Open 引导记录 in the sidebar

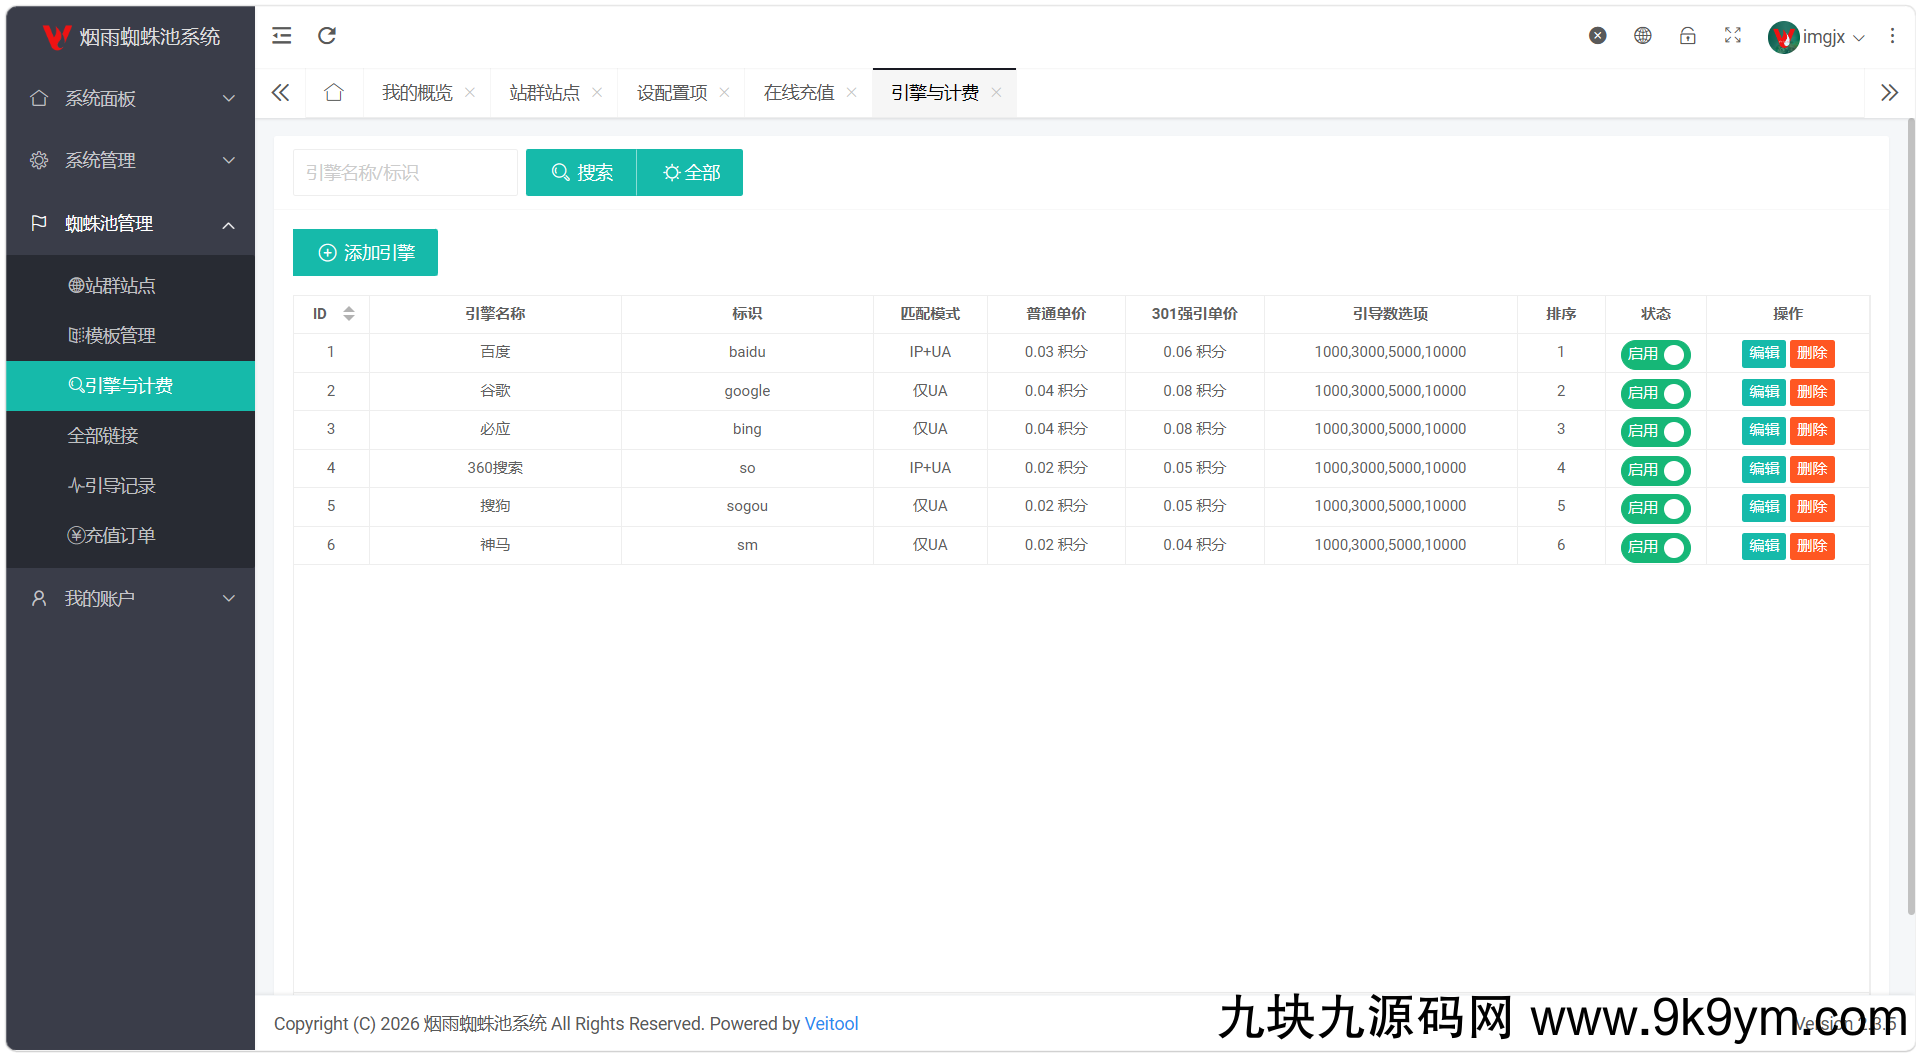point(131,486)
